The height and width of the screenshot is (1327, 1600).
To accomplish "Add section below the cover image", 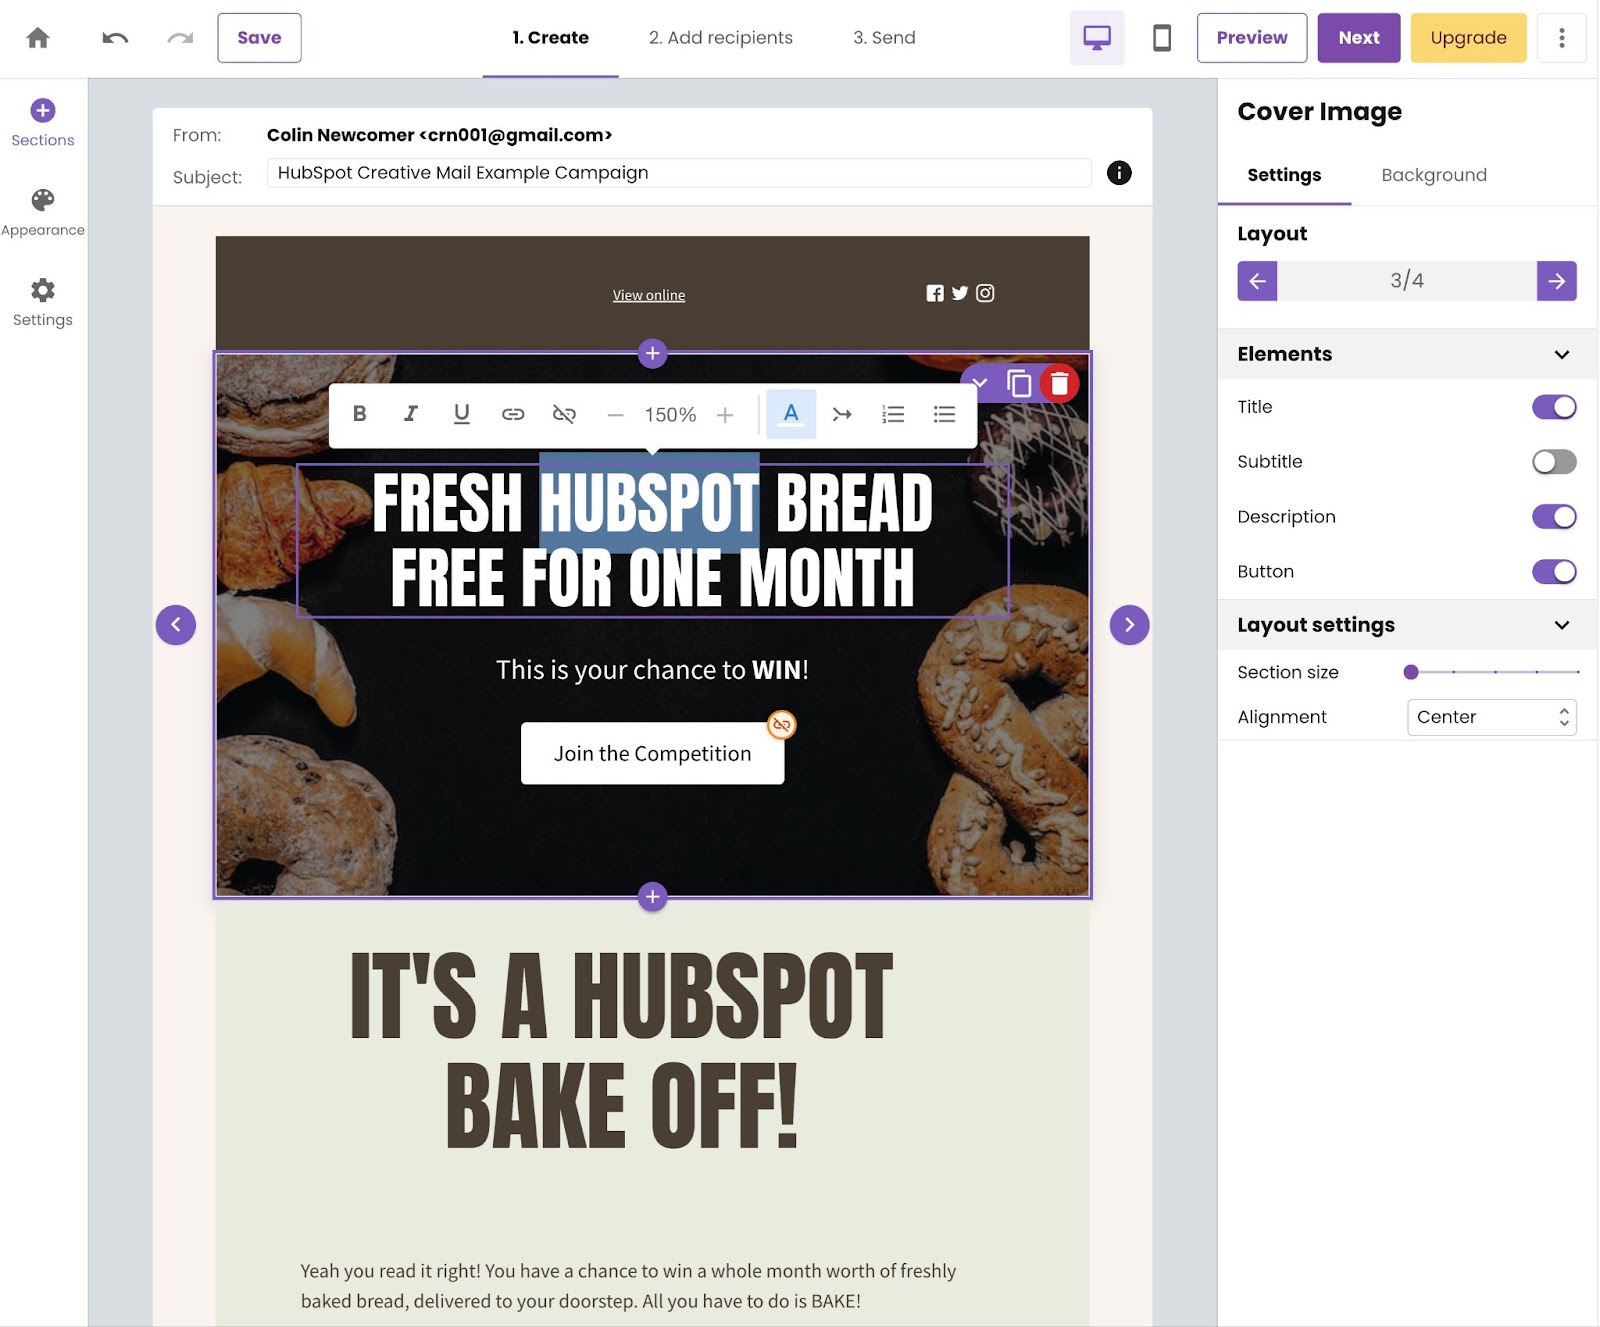I will coord(652,897).
